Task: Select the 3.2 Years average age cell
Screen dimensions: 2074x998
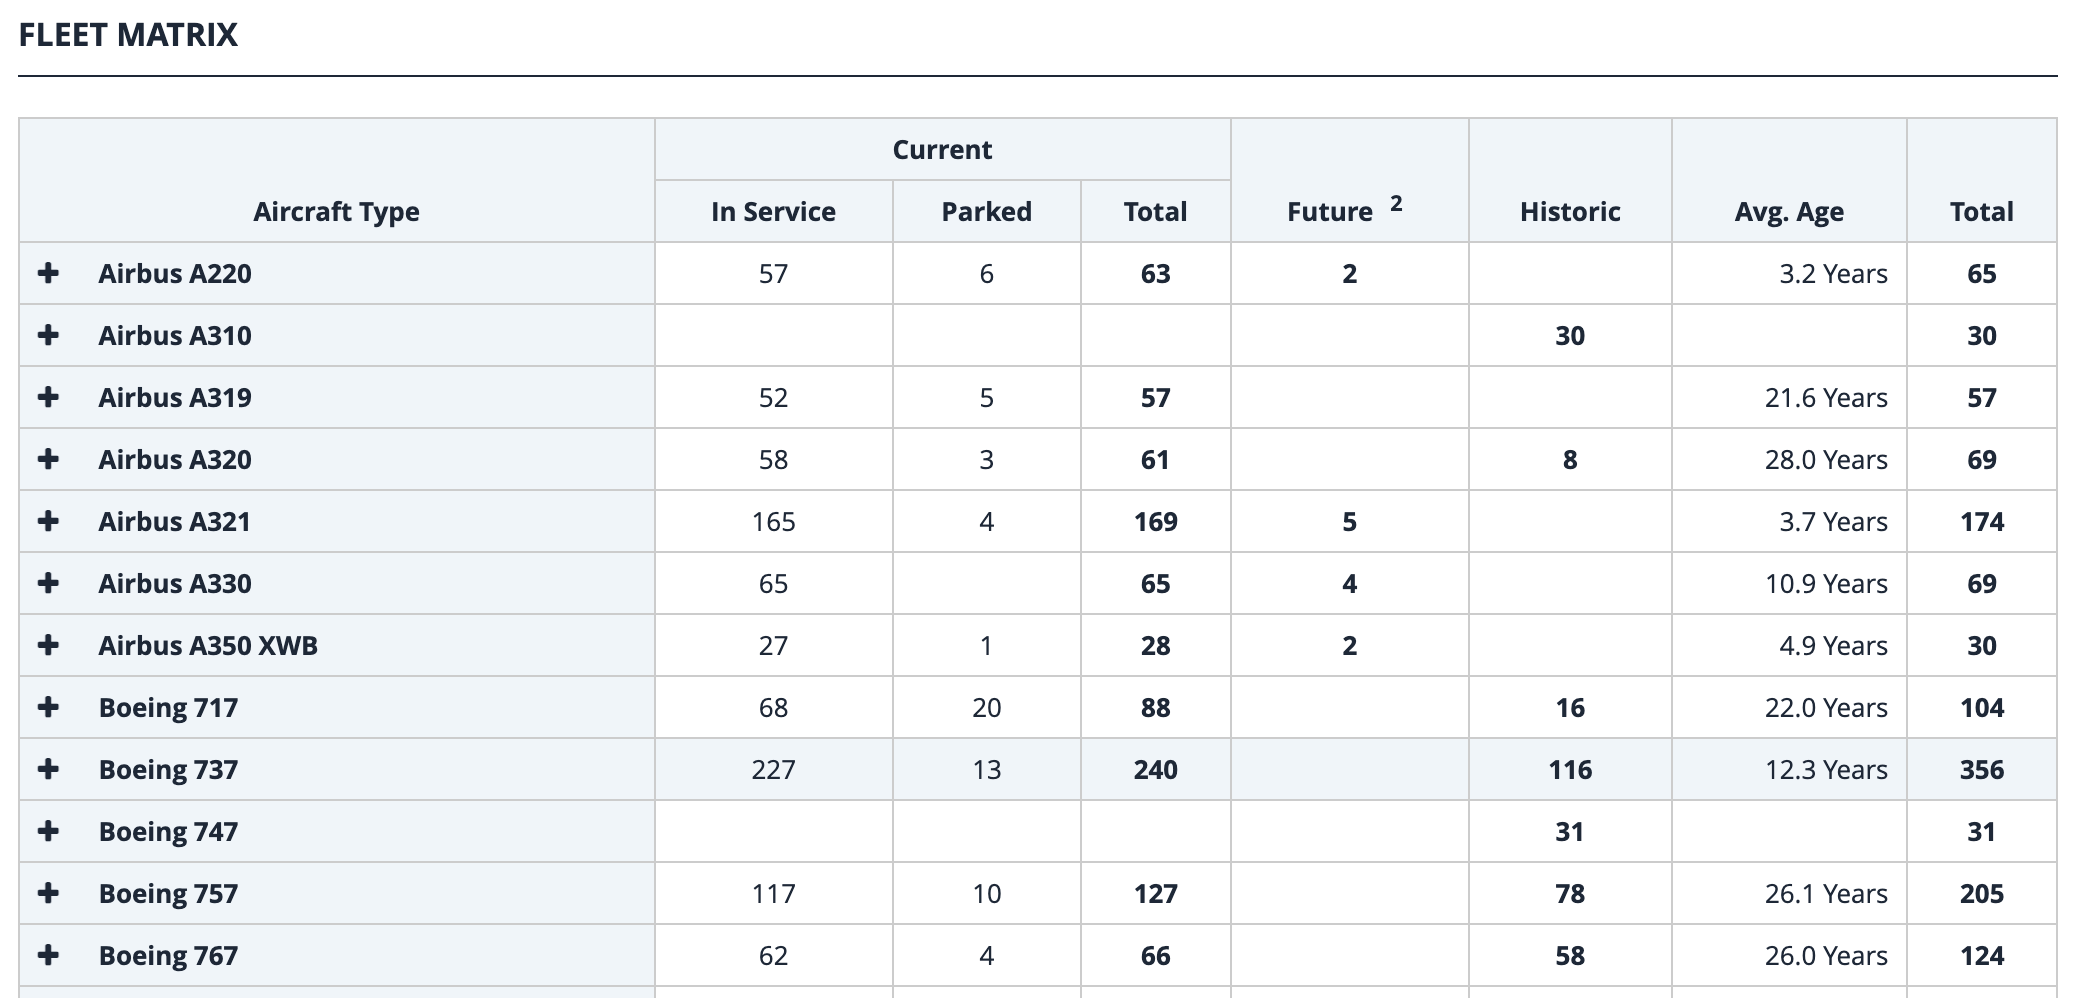Action: [x=1789, y=274]
